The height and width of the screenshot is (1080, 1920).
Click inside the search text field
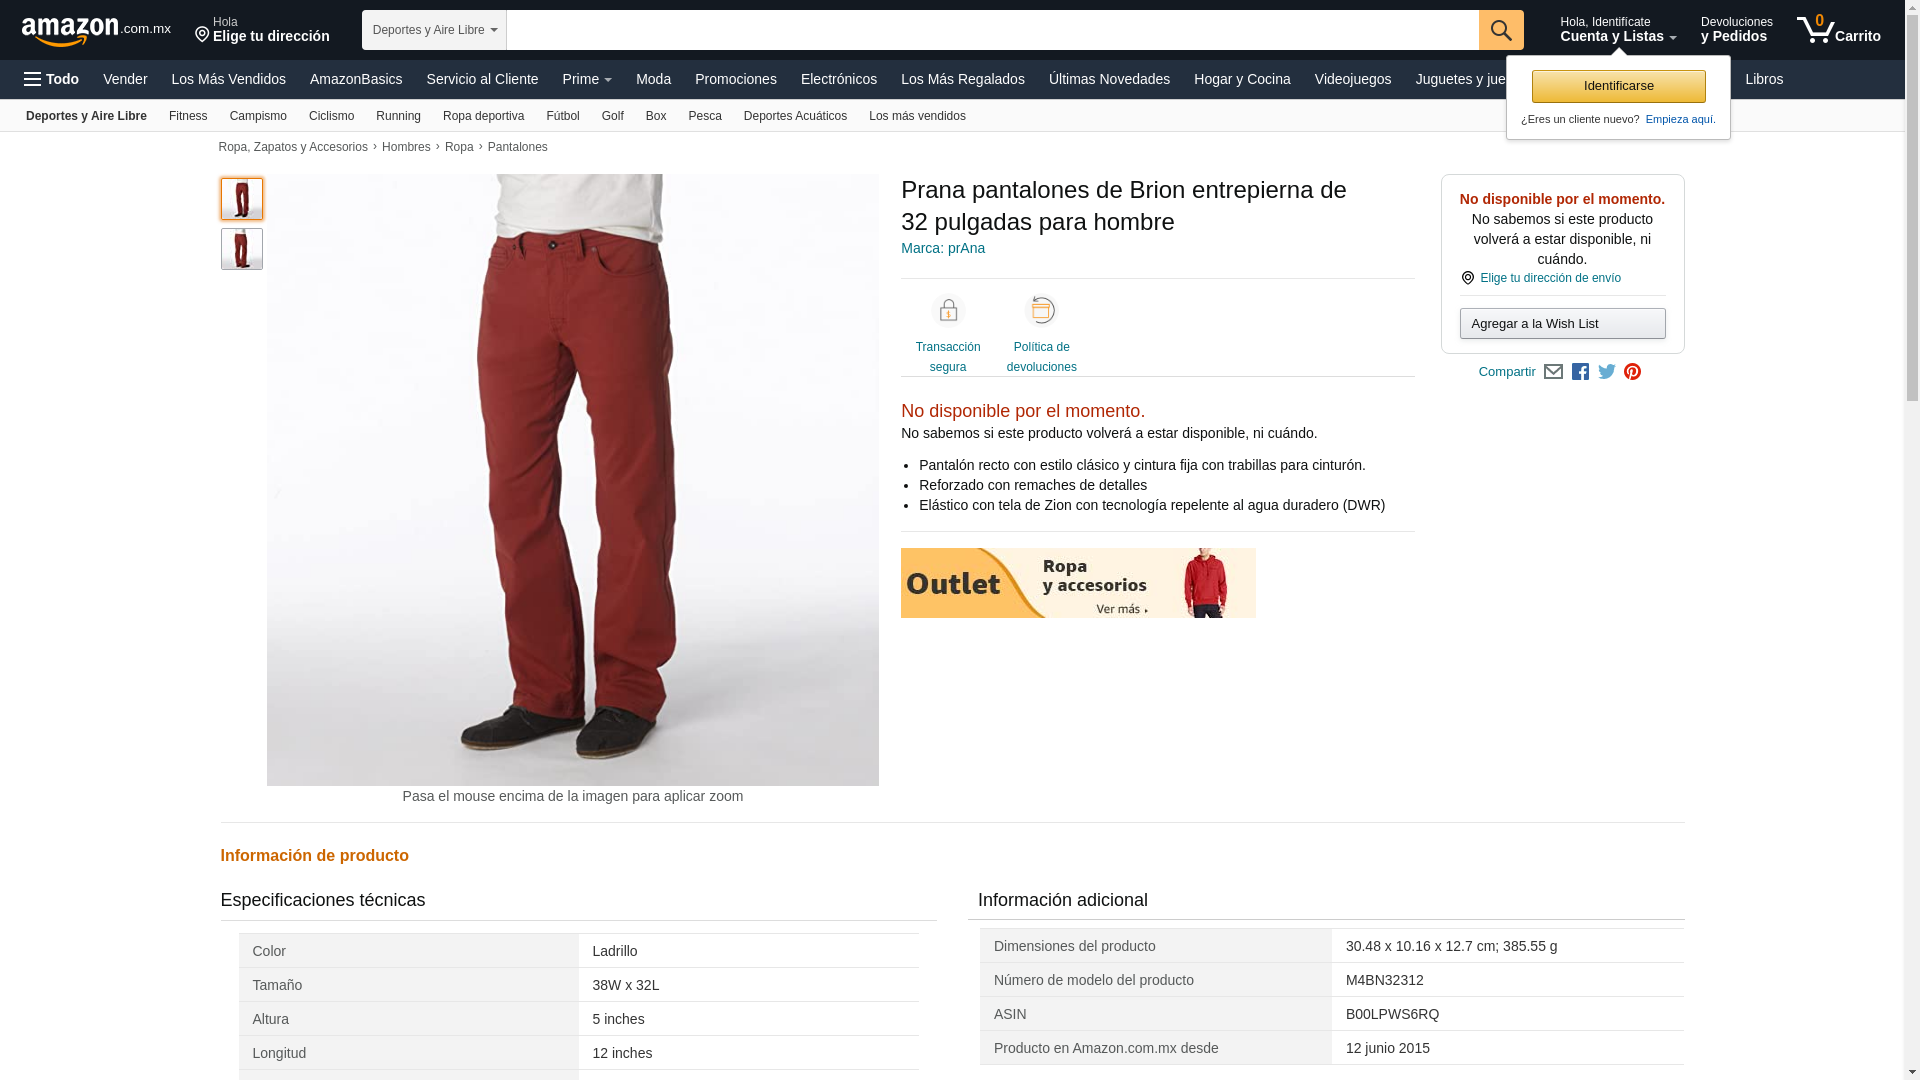coord(992,30)
